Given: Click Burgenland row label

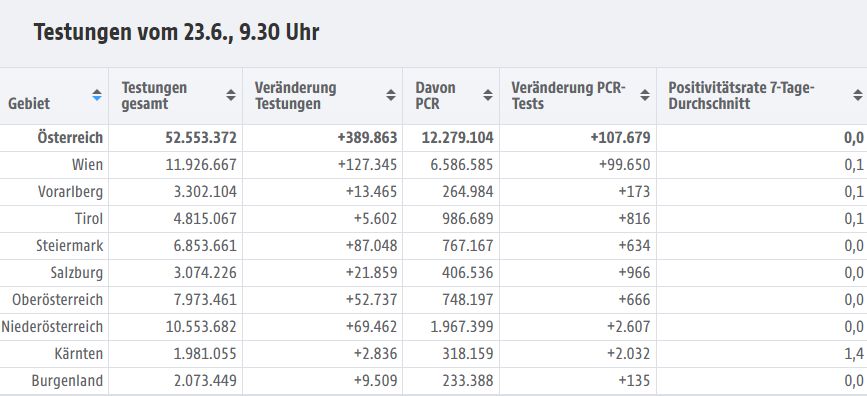Looking at the screenshot, I should 67,382.
